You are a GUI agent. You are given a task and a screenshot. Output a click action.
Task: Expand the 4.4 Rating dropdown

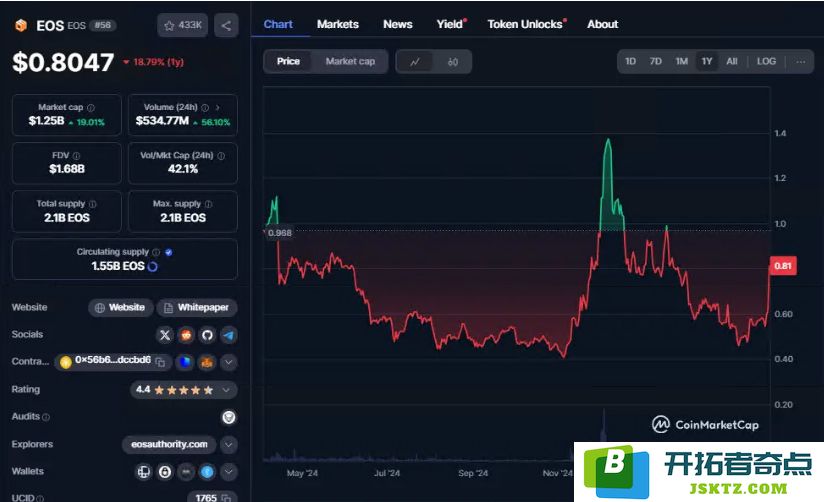click(183, 390)
